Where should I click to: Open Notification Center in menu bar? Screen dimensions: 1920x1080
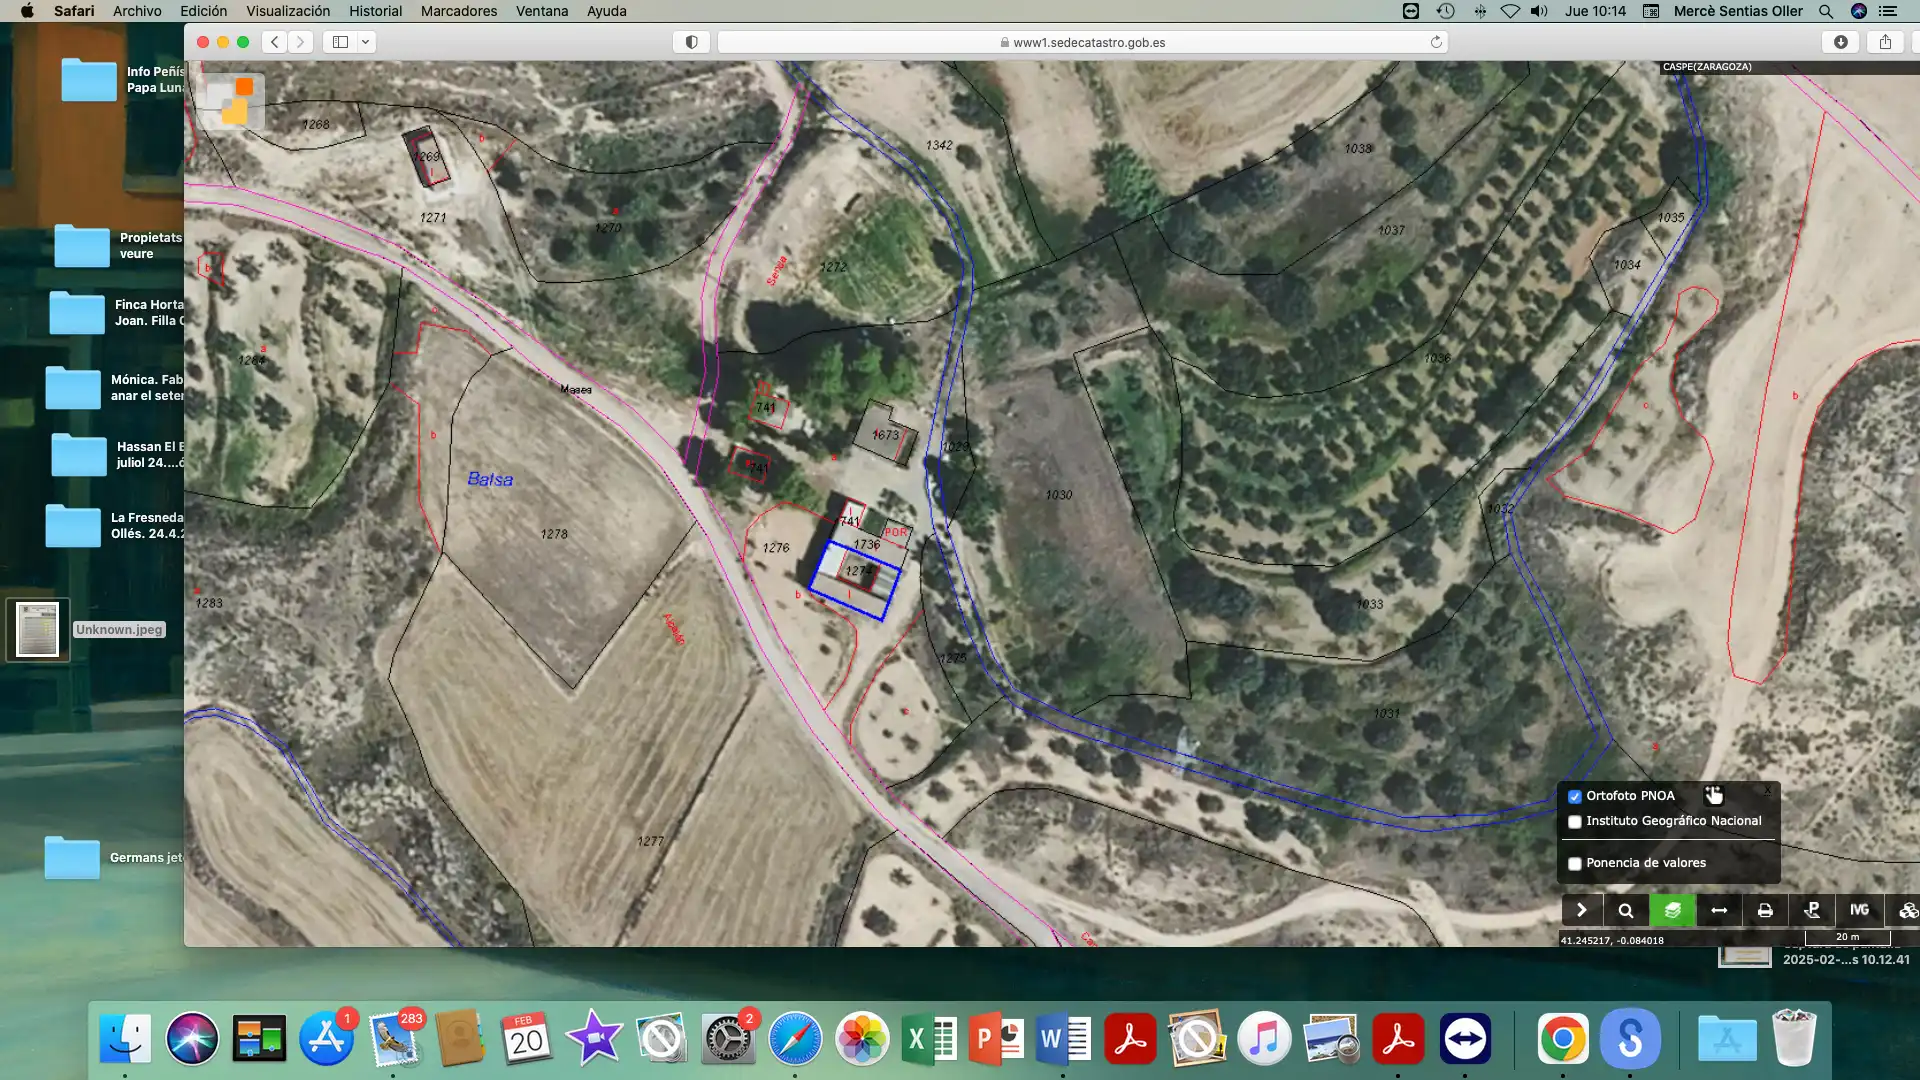(x=1888, y=11)
